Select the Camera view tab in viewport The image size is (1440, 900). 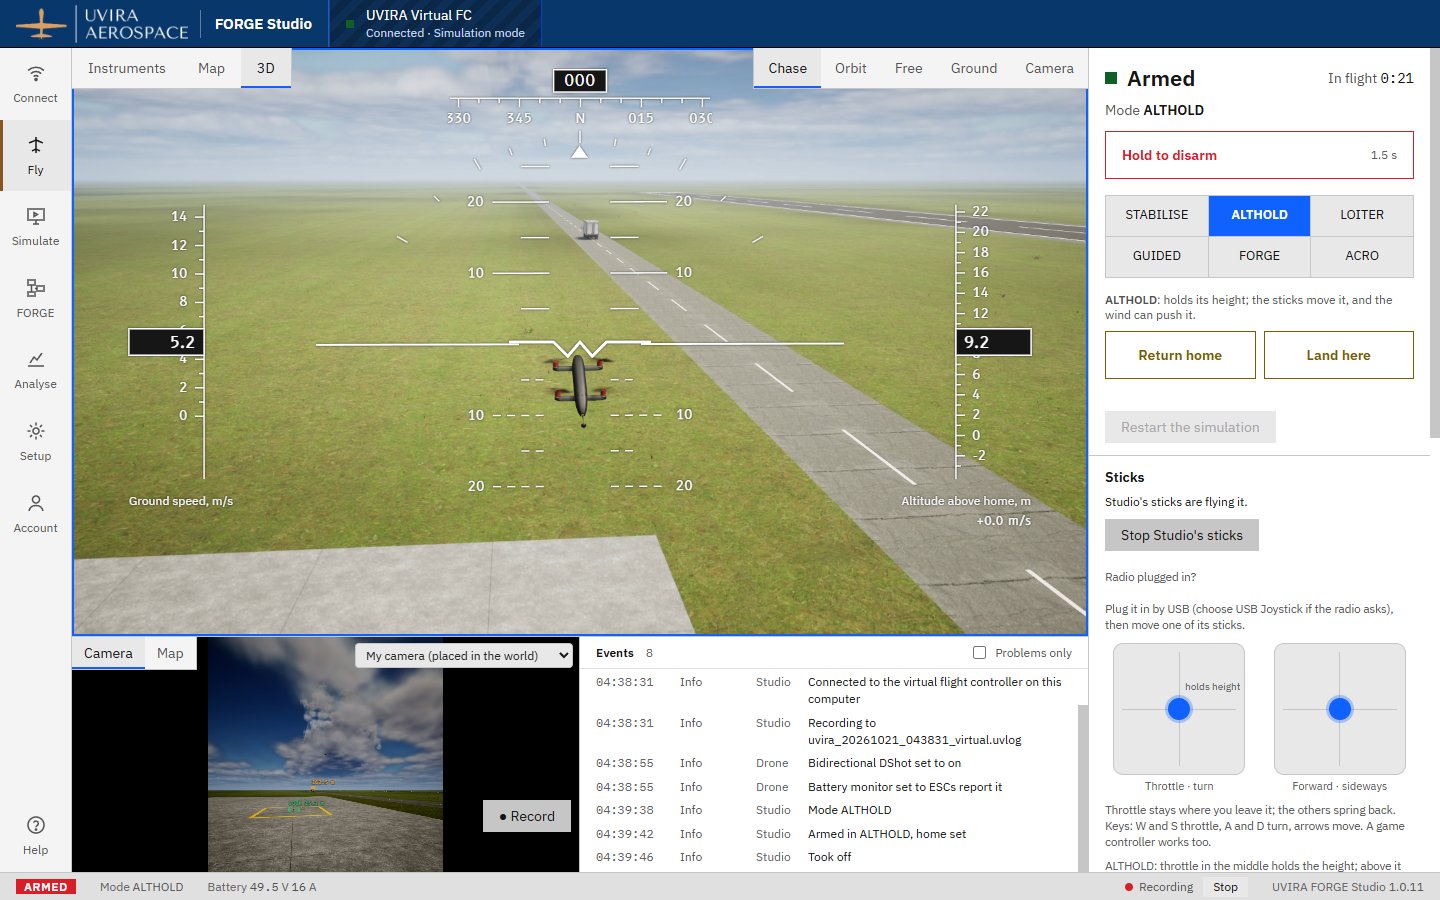pos(1049,68)
